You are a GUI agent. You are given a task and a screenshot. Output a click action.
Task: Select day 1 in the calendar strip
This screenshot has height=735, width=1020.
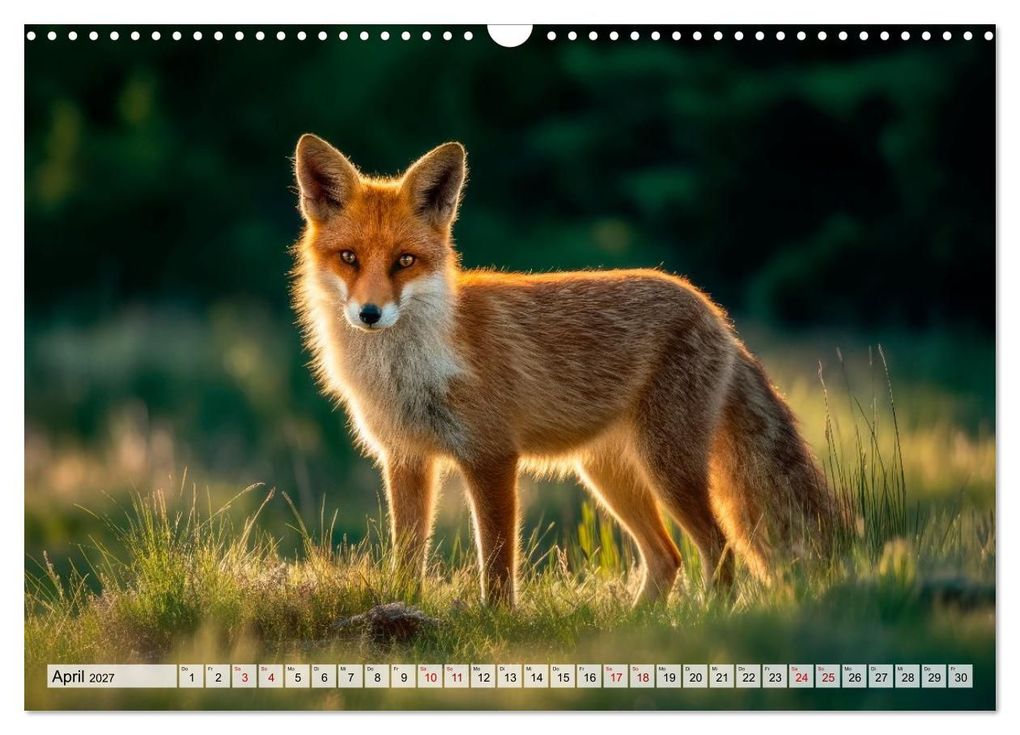(x=191, y=676)
